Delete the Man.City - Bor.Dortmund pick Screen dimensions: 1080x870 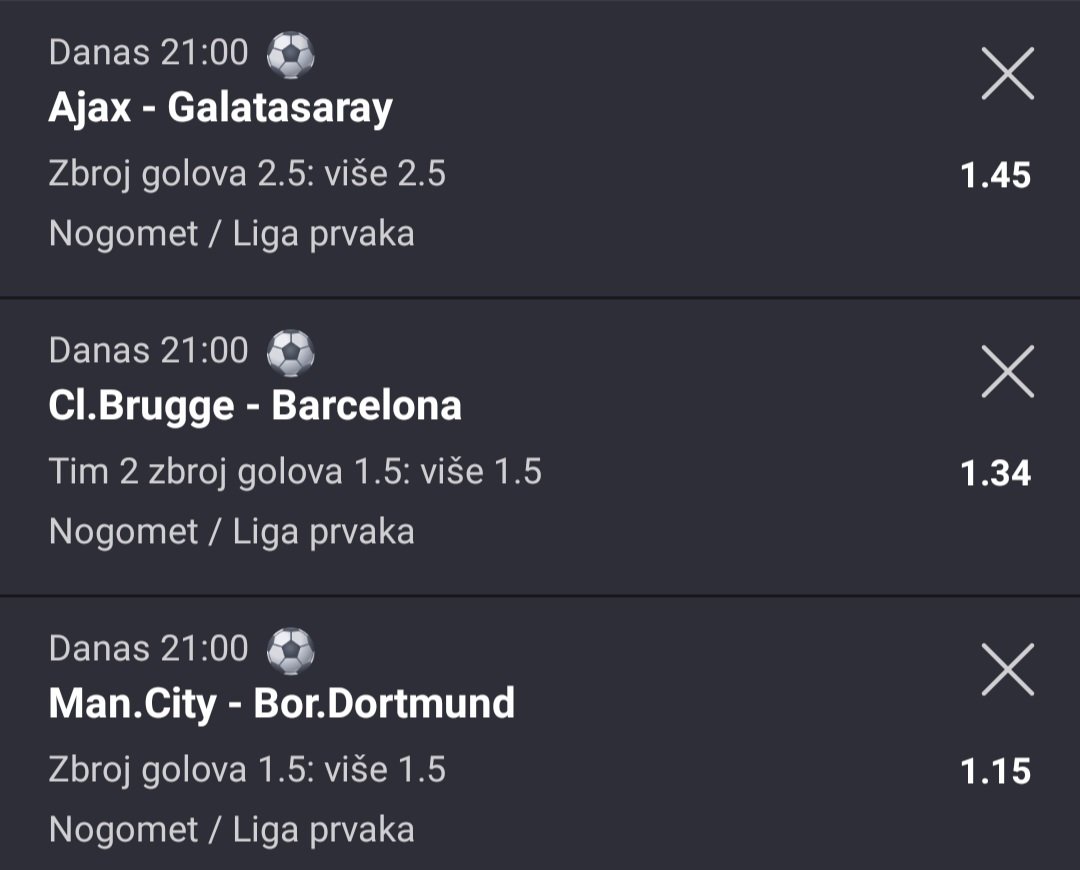pyautogui.click(x=1007, y=670)
